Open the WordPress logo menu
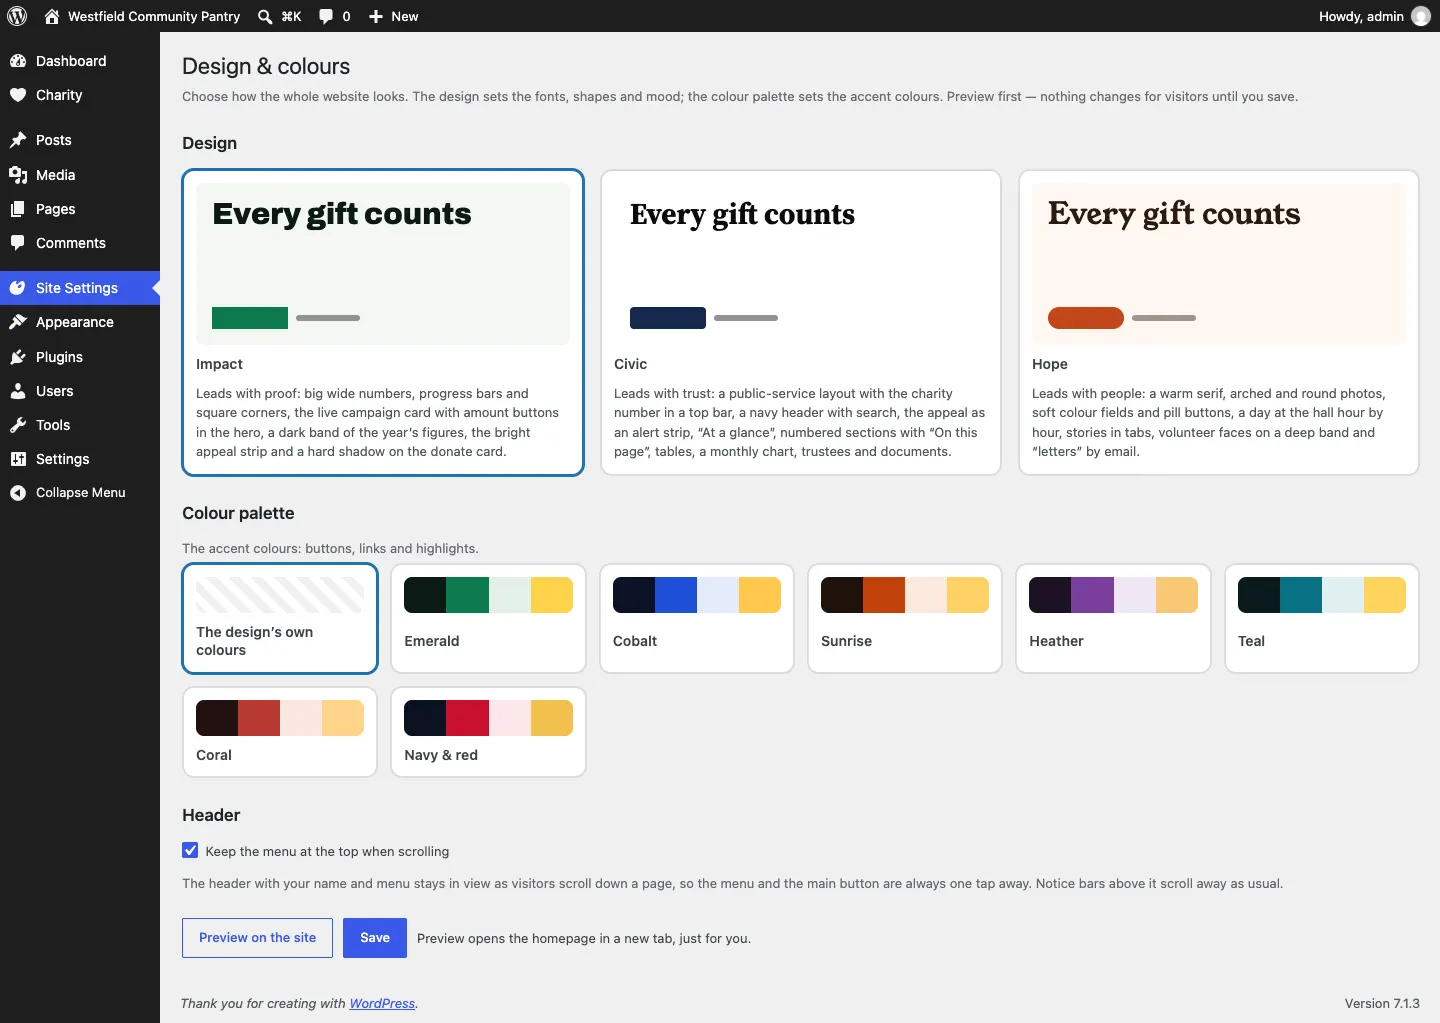Image resolution: width=1440 pixels, height=1023 pixels. tap(17, 16)
